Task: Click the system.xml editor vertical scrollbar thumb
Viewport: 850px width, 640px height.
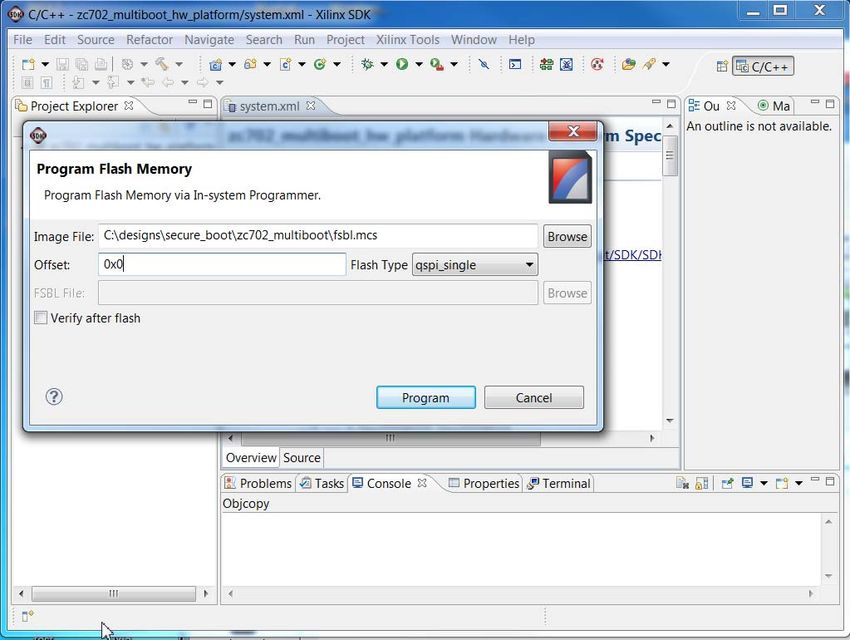Action: [670, 156]
